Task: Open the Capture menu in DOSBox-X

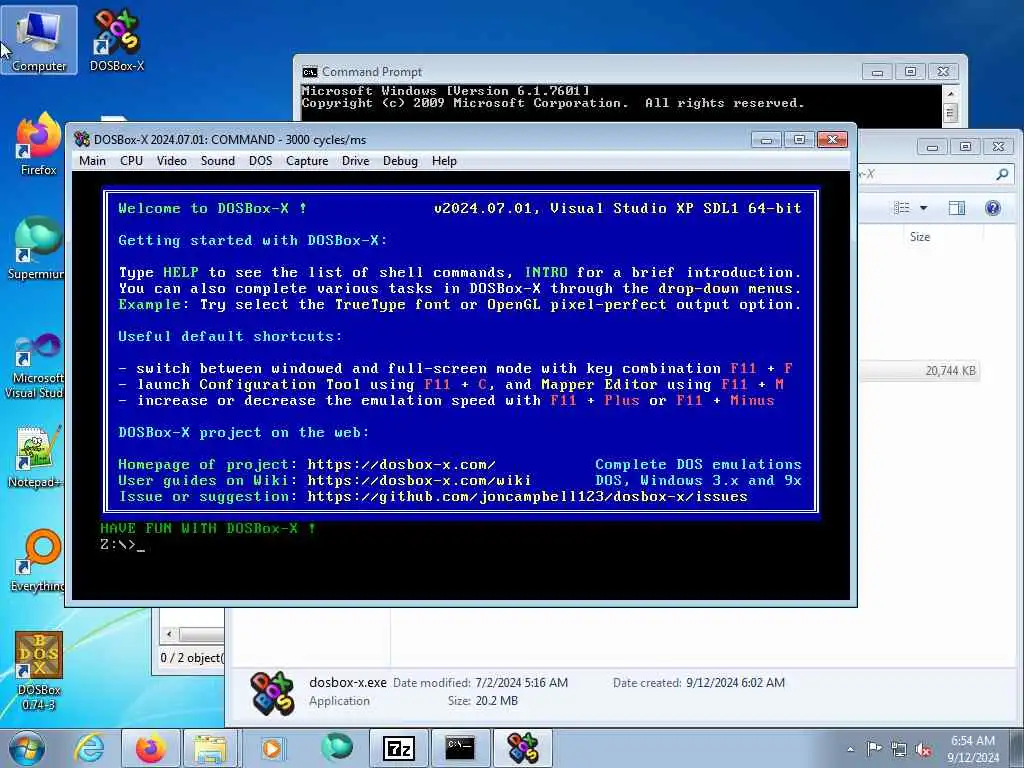Action: click(x=307, y=161)
